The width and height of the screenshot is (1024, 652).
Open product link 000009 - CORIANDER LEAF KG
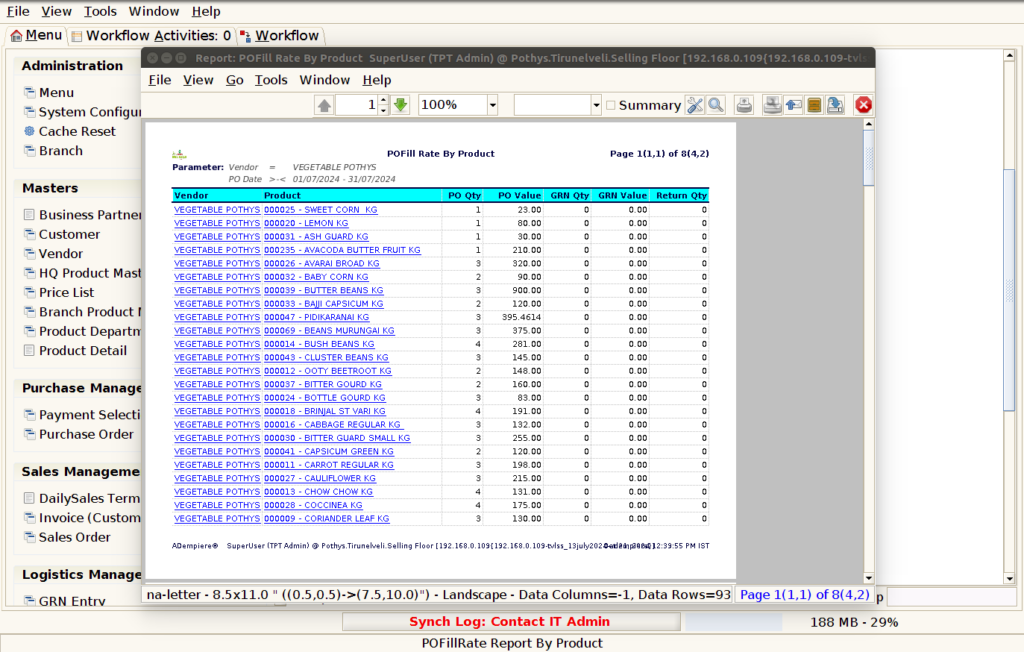tap(327, 519)
